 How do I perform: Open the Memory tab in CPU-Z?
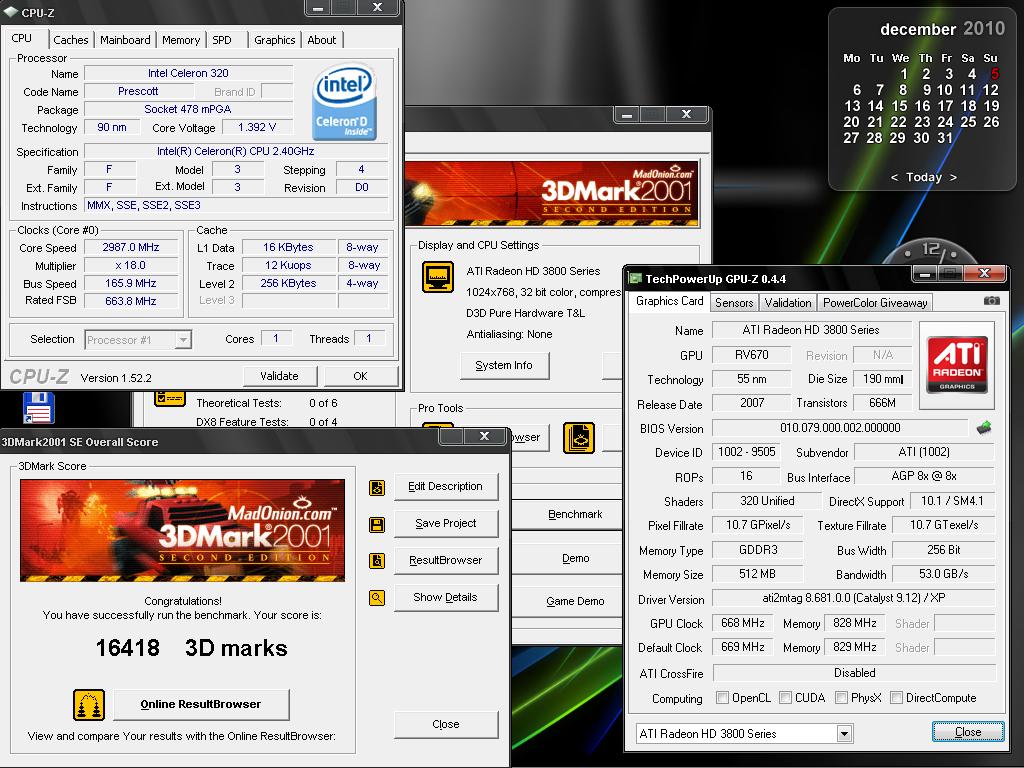[x=181, y=40]
